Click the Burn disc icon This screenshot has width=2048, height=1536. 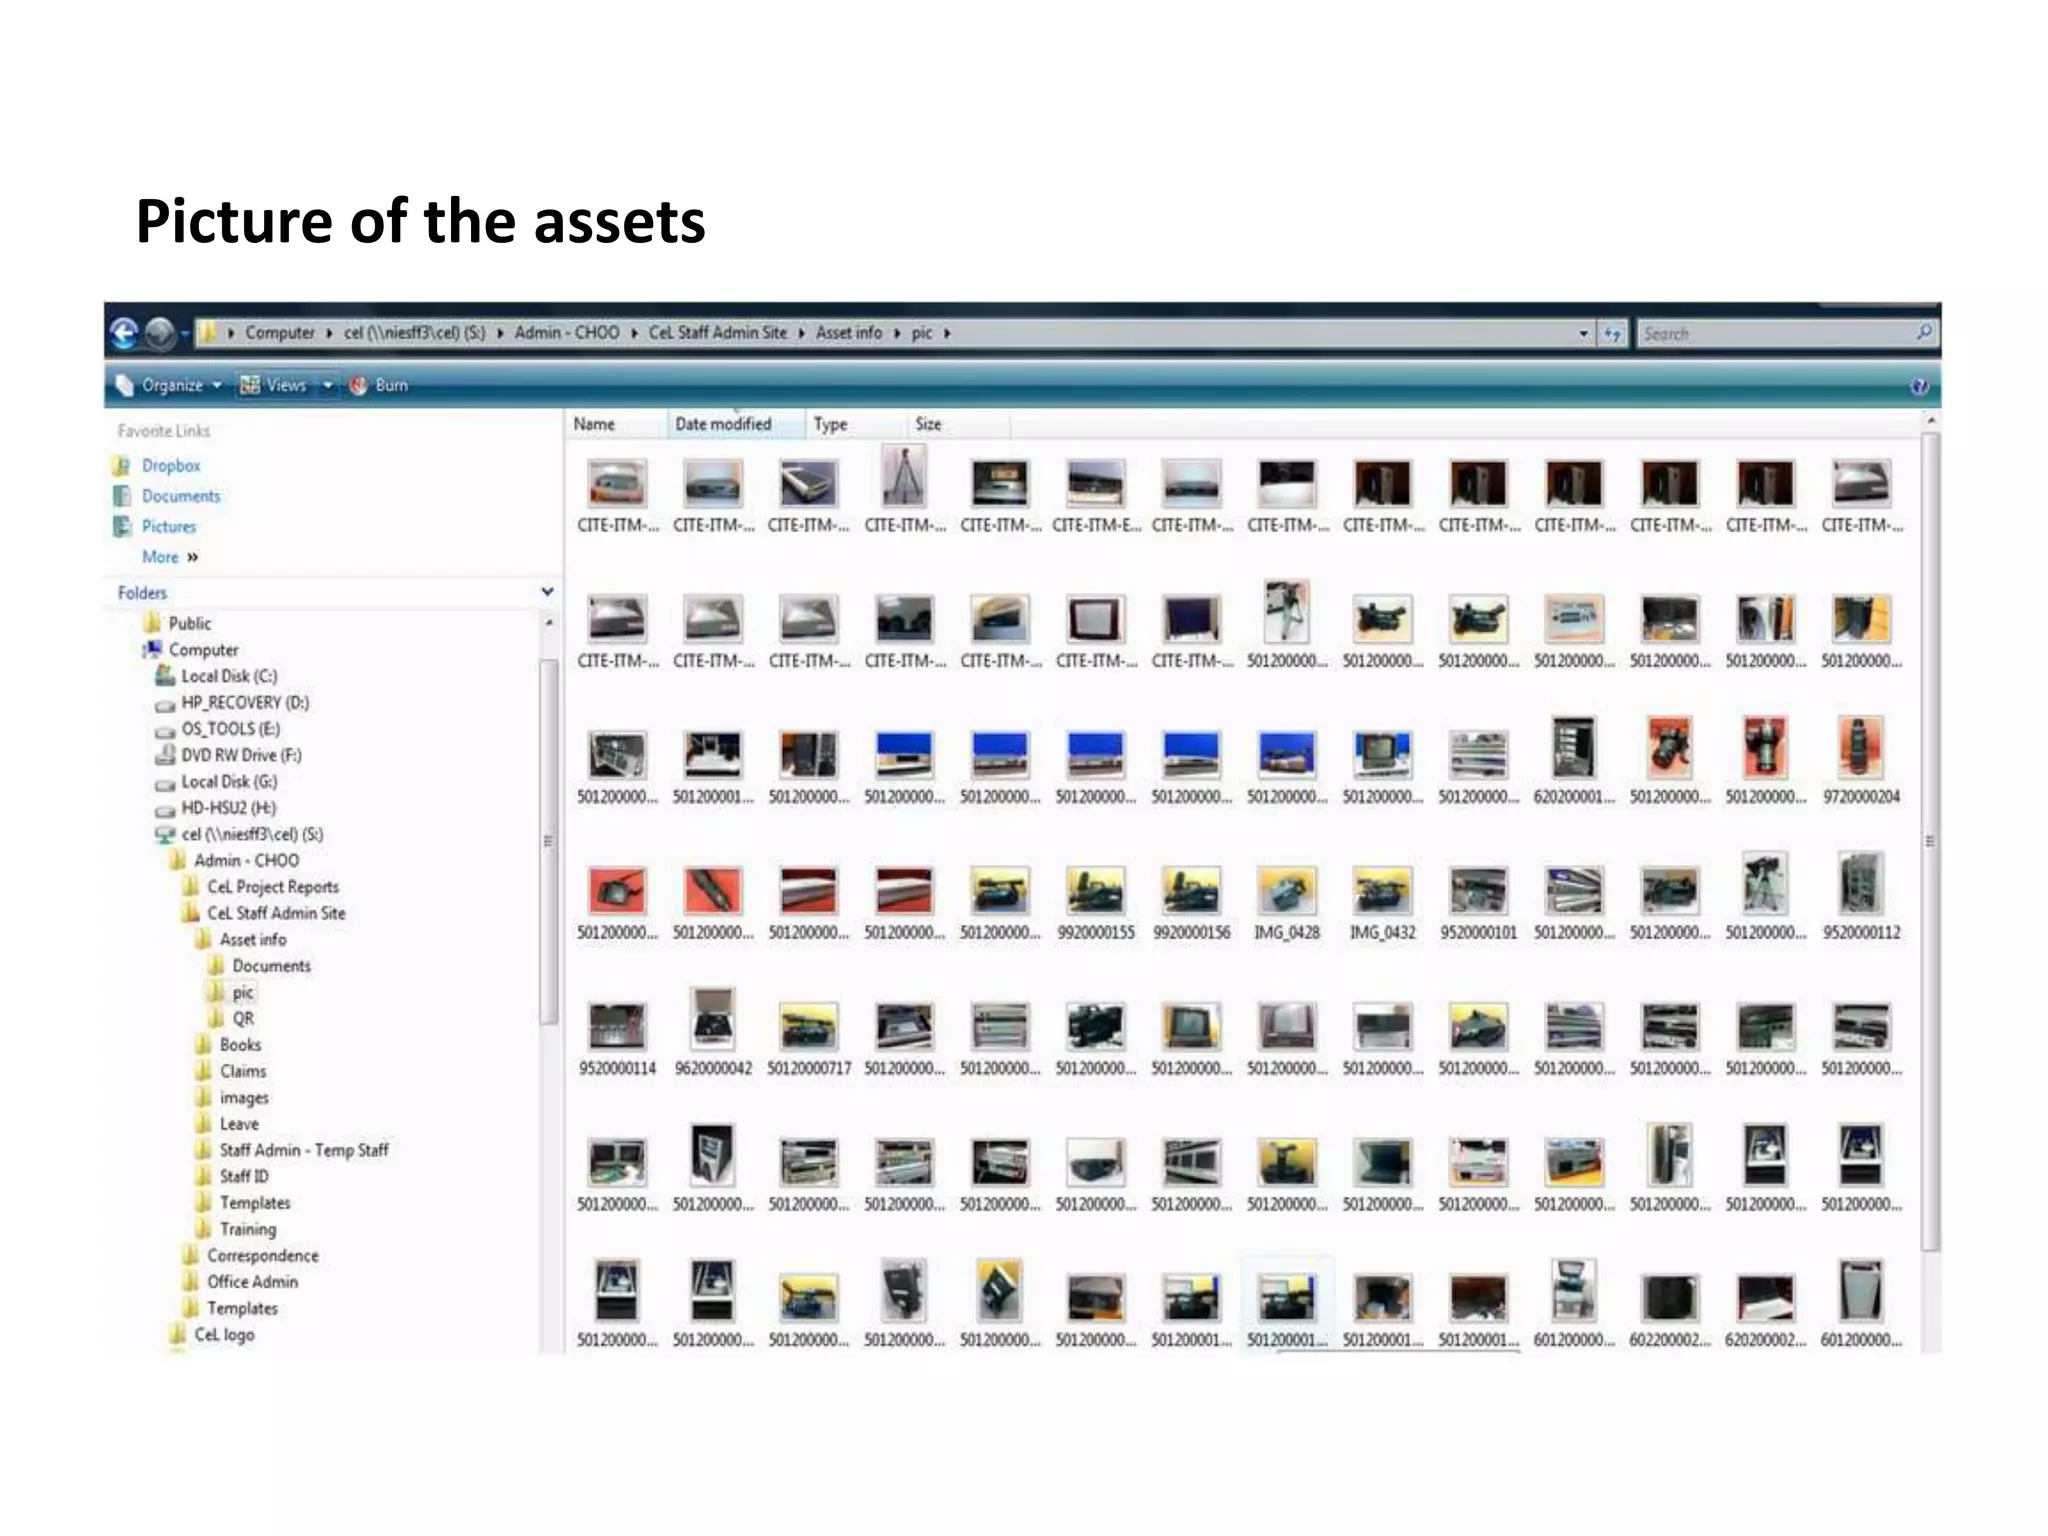358,386
